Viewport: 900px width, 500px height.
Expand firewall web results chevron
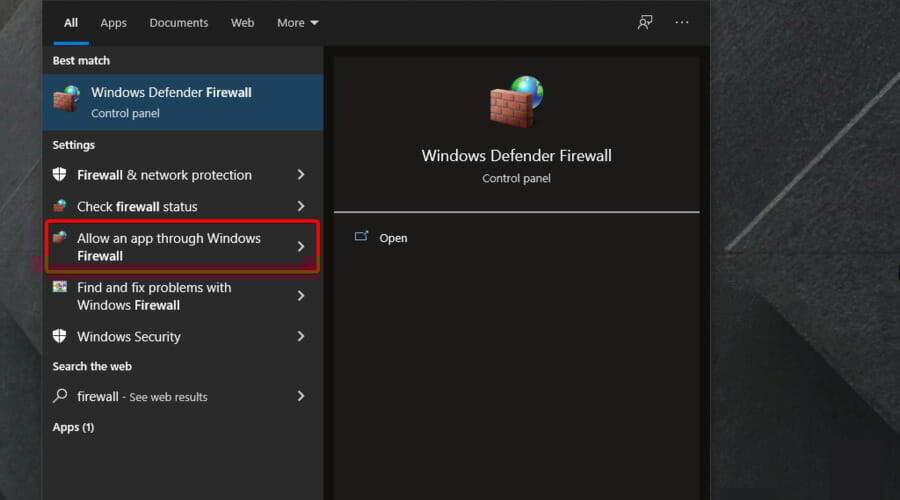[301, 396]
